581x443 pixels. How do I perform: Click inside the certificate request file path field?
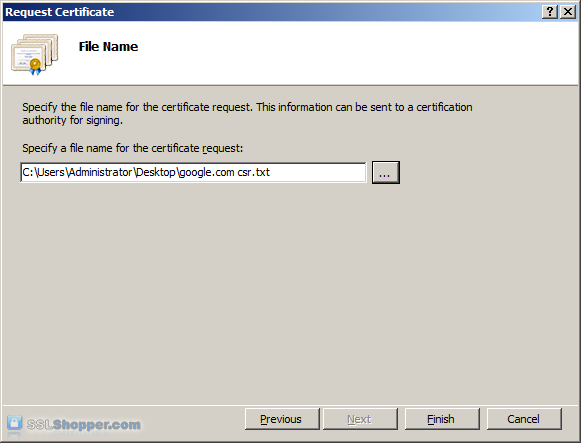point(193,172)
